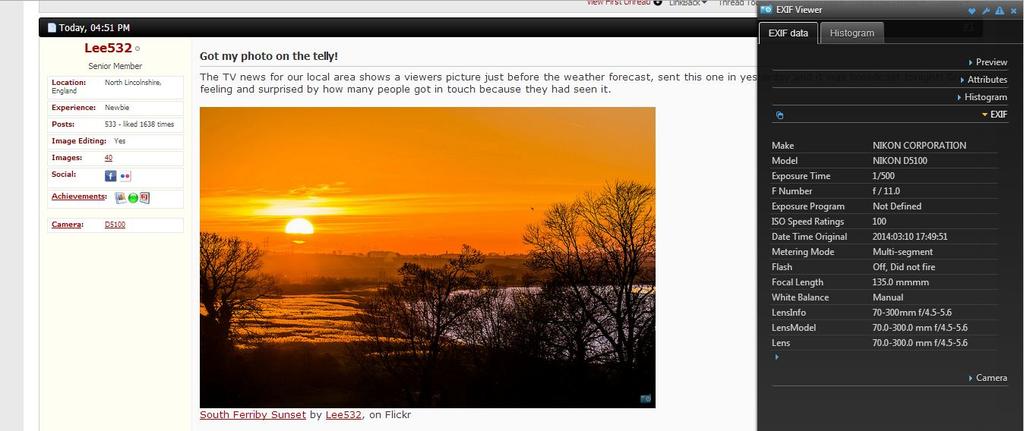Viewport: 1024px width, 431px height.
Task: Expand the Attributes section
Action: 984,80
